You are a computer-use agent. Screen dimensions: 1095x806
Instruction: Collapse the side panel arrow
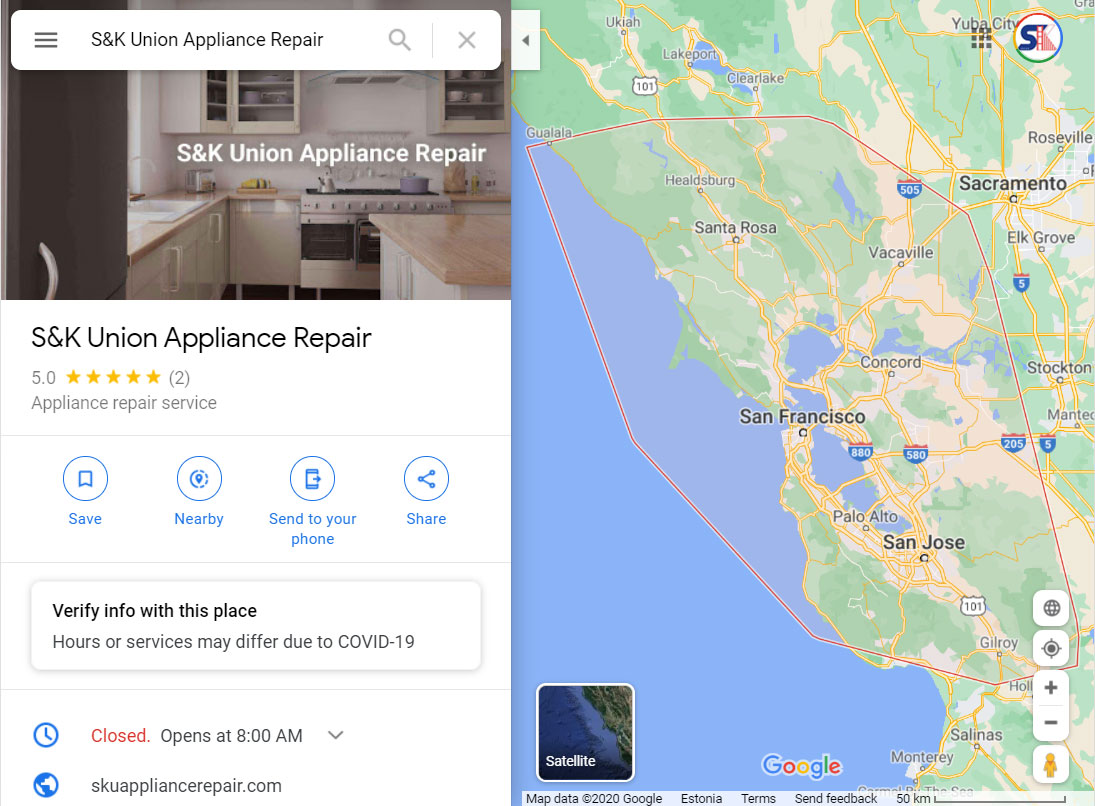pyautogui.click(x=526, y=41)
